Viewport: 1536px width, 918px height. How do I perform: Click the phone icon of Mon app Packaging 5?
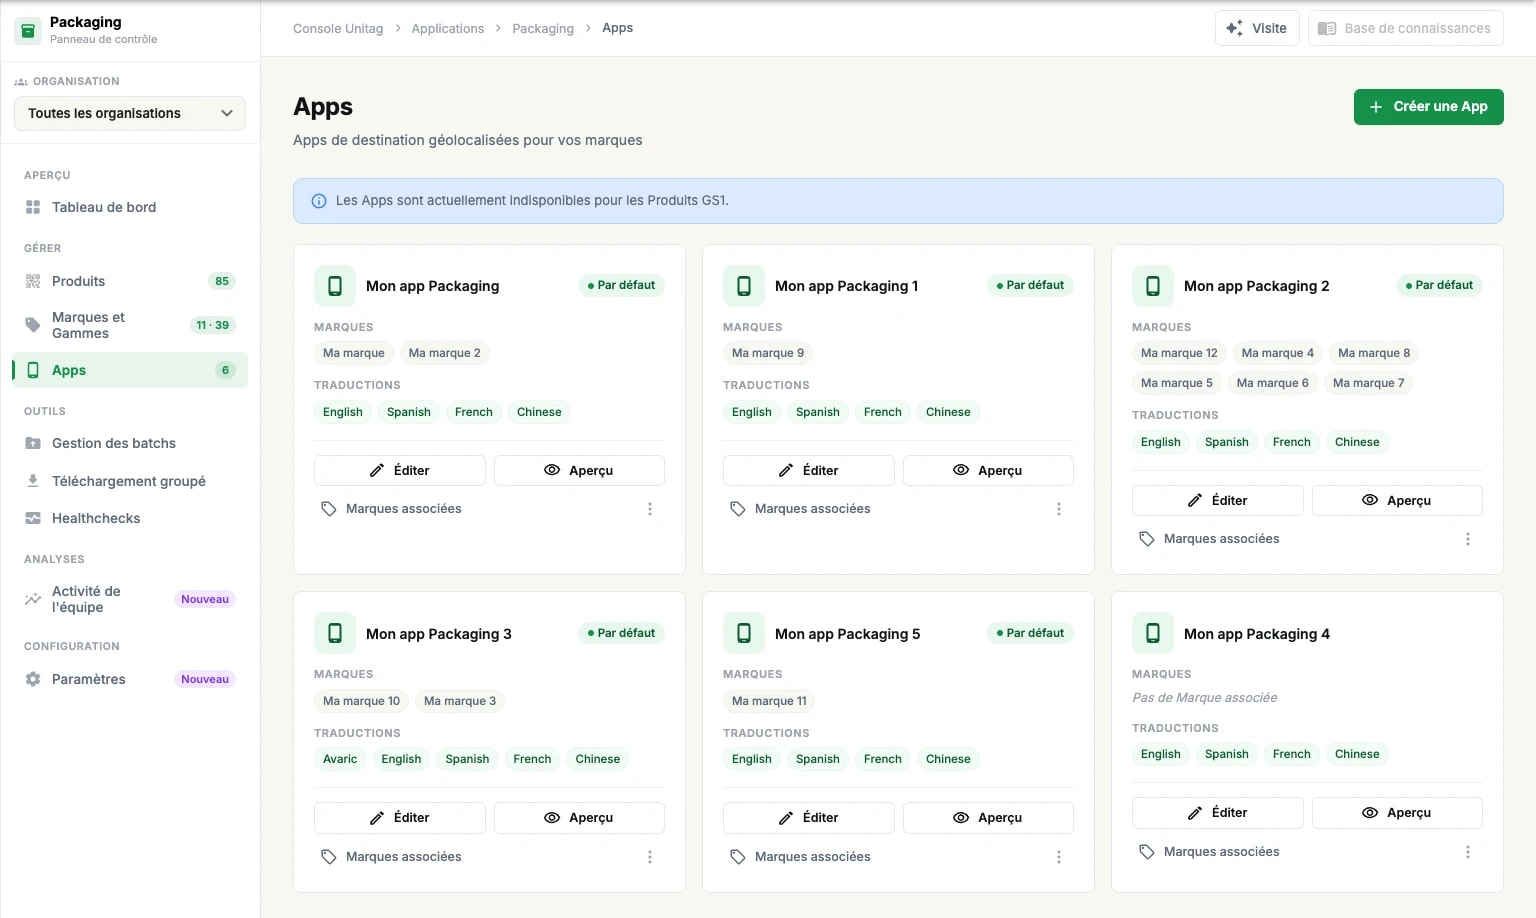(x=744, y=633)
